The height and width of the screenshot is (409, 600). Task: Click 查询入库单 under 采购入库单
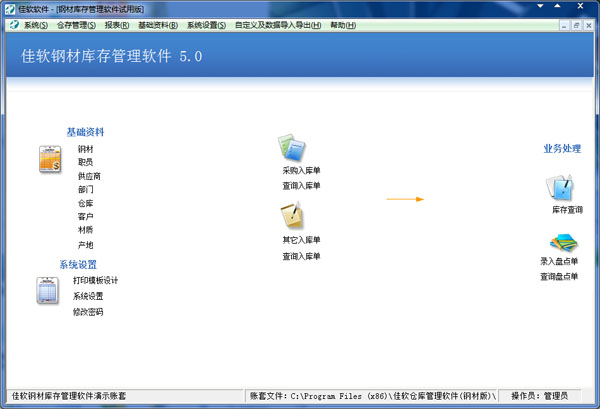(x=301, y=186)
